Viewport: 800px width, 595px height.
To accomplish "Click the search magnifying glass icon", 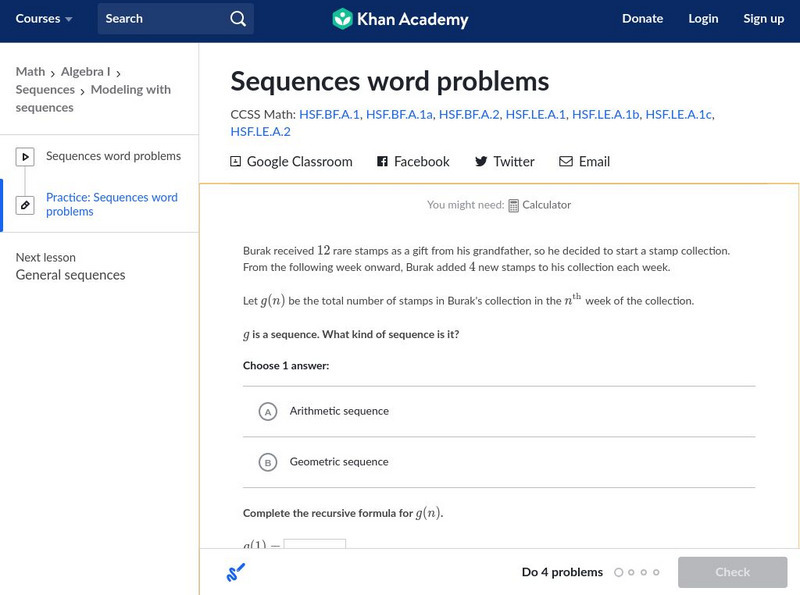I will pyautogui.click(x=237, y=19).
